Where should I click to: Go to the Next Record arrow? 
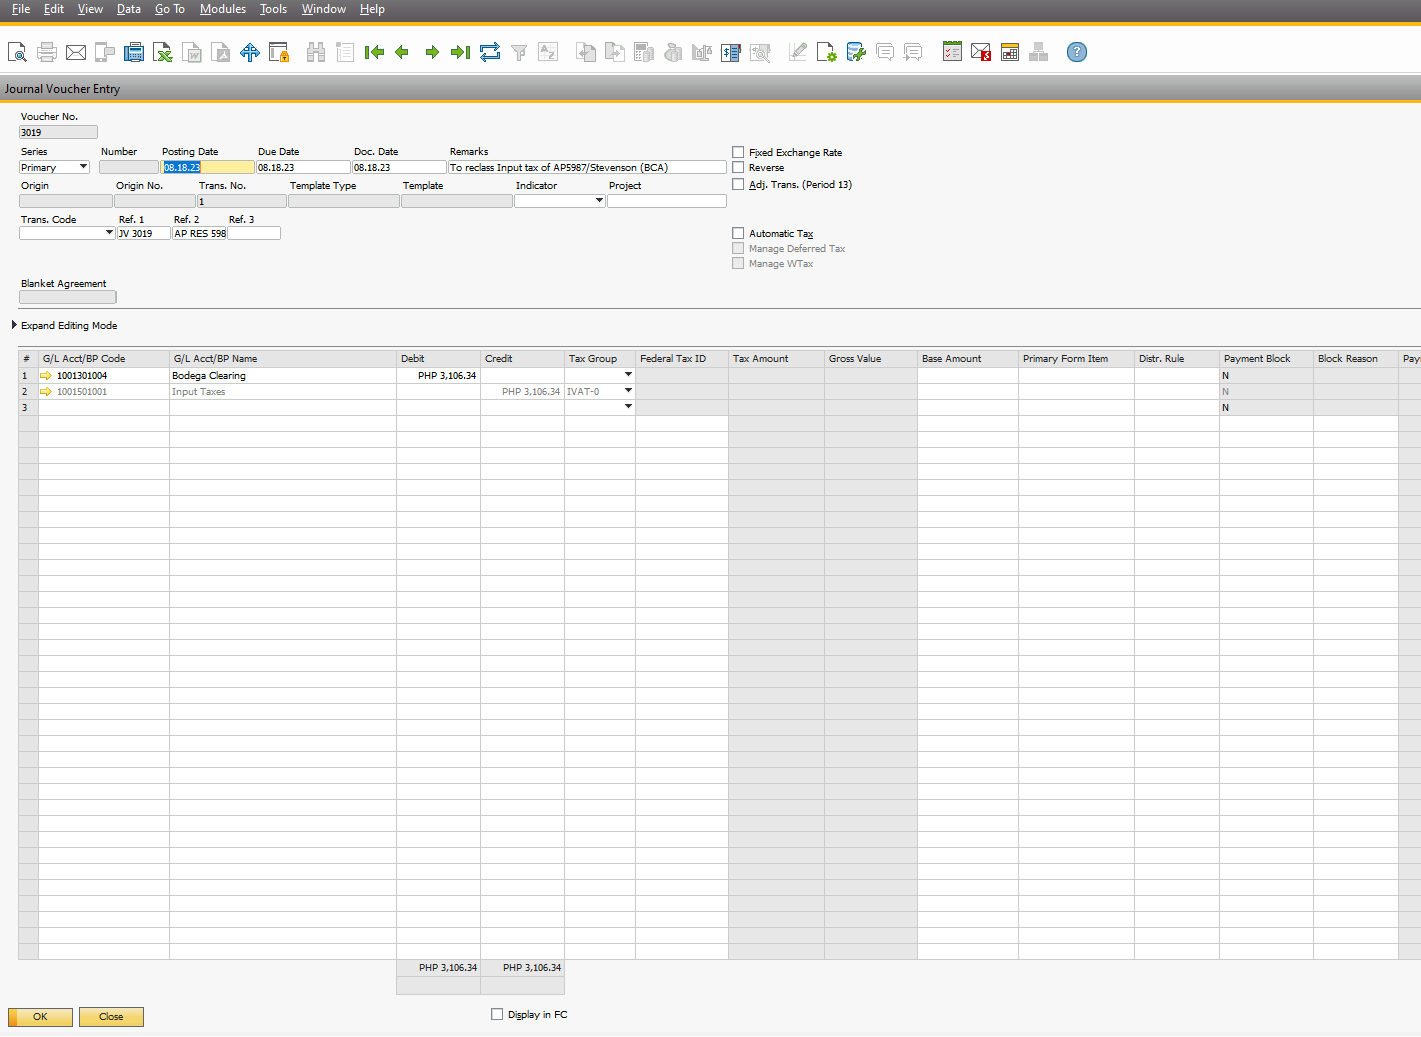point(432,52)
